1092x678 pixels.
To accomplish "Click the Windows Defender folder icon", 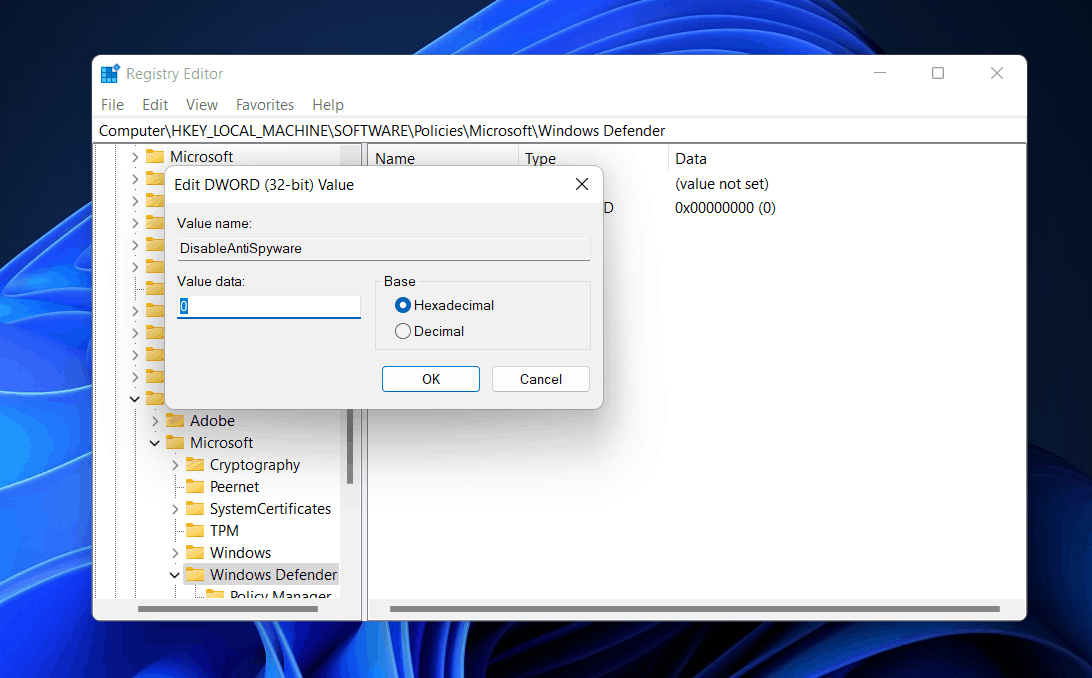I will [195, 575].
